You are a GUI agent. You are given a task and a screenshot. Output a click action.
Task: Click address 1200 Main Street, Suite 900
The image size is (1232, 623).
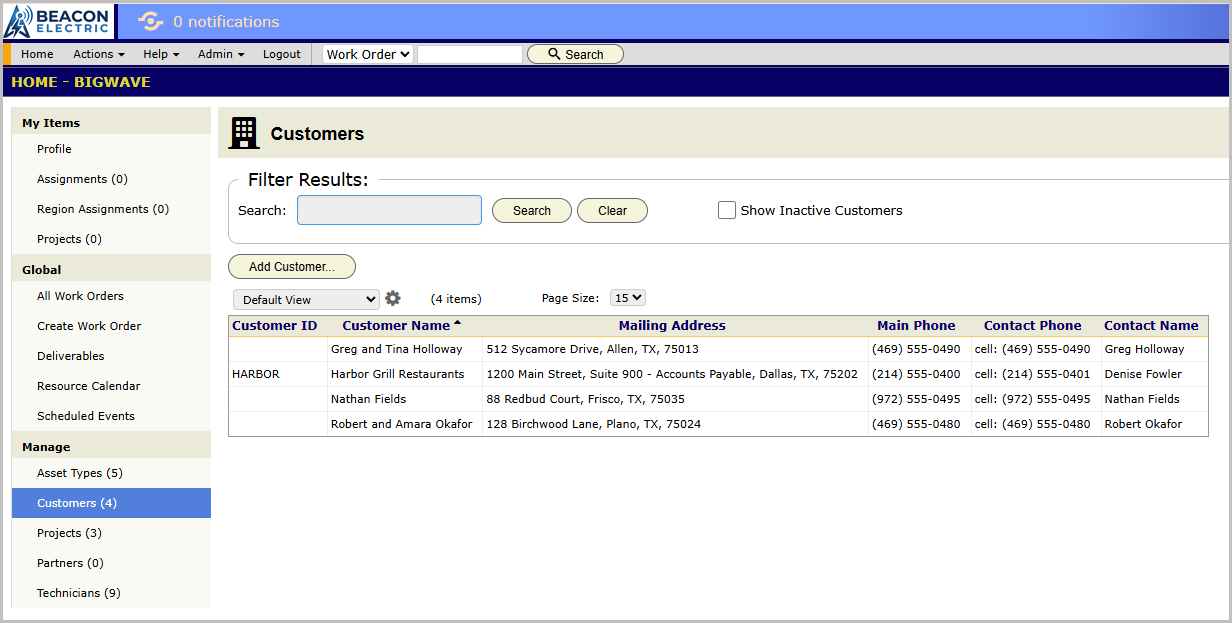672,374
